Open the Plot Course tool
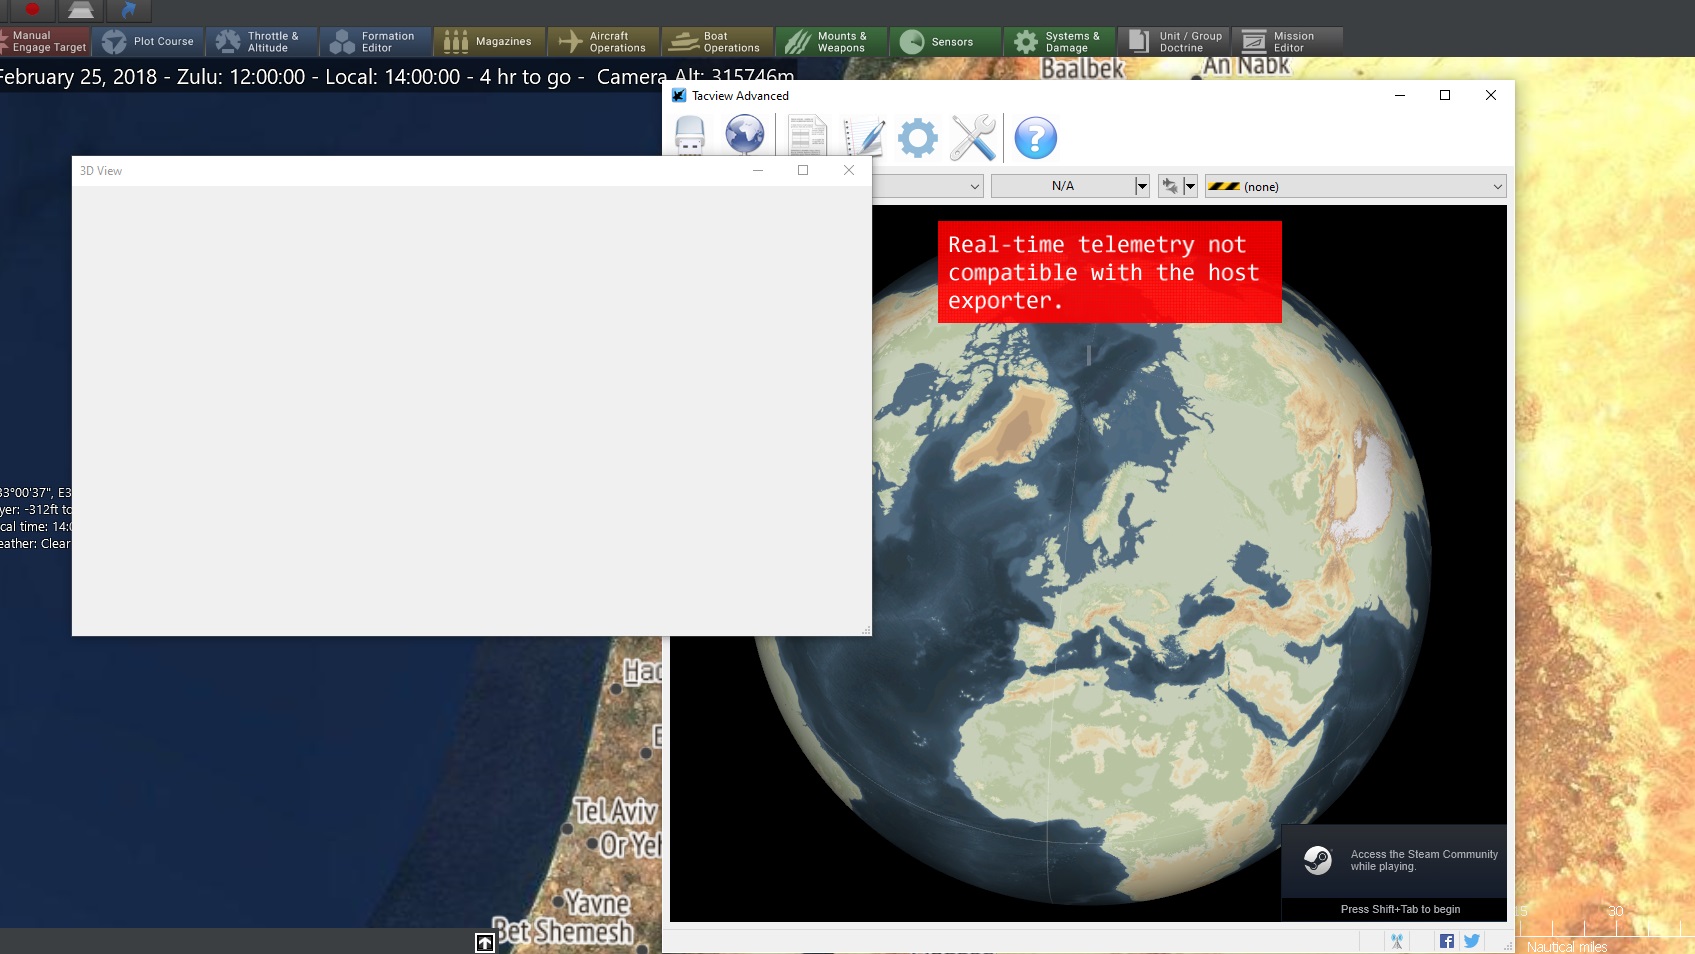 point(148,41)
